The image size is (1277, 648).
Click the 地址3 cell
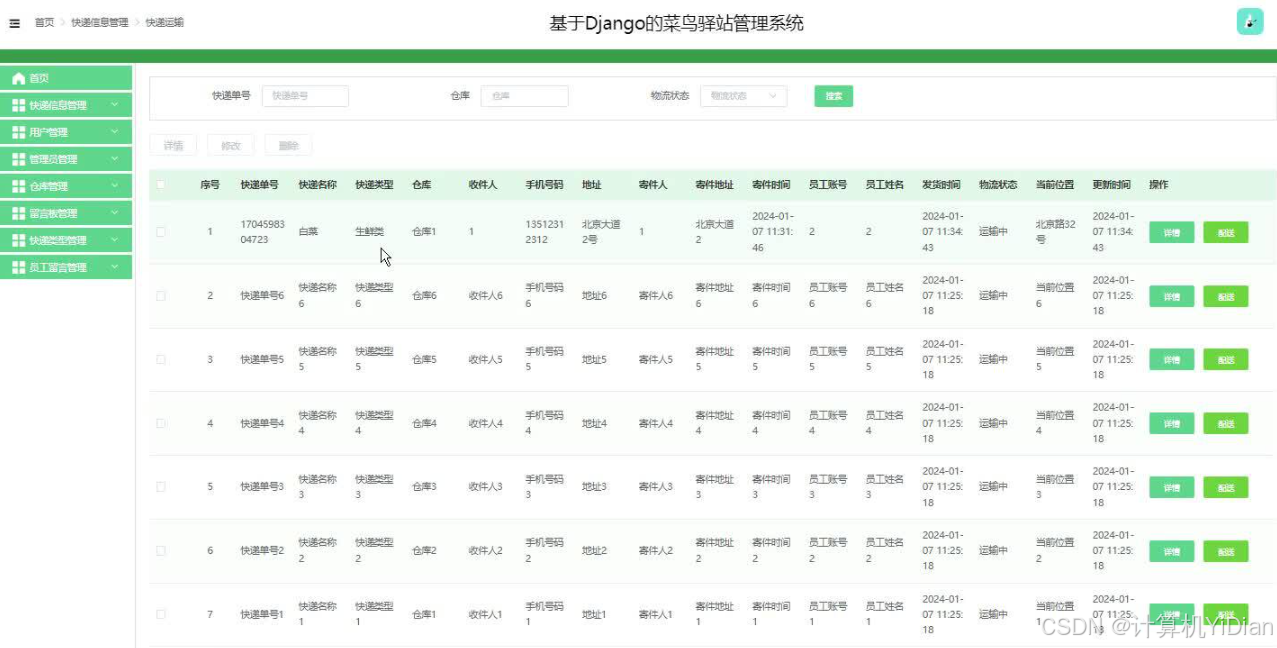(594, 487)
